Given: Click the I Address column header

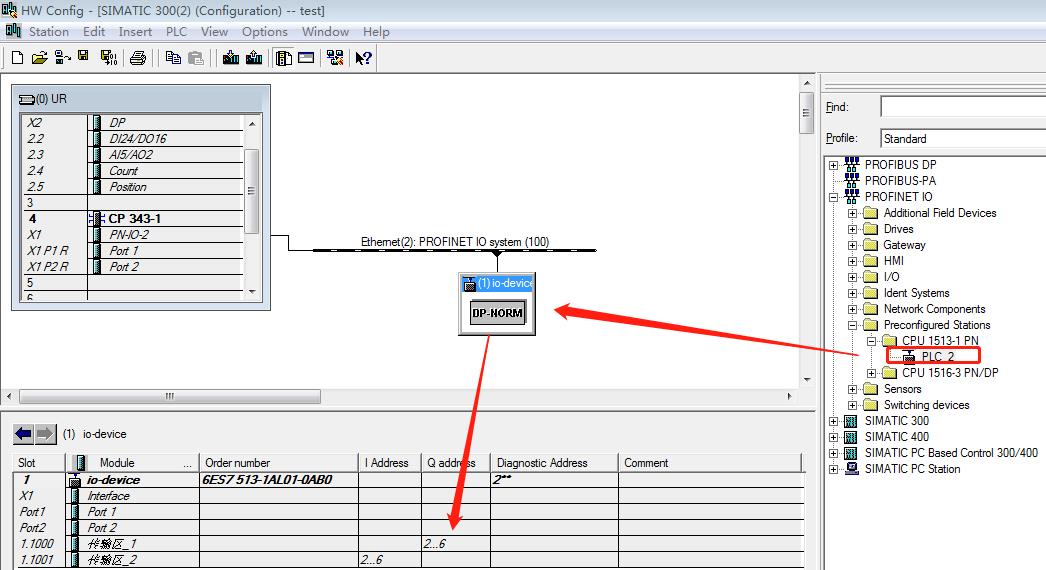Looking at the screenshot, I should click(x=390, y=463).
